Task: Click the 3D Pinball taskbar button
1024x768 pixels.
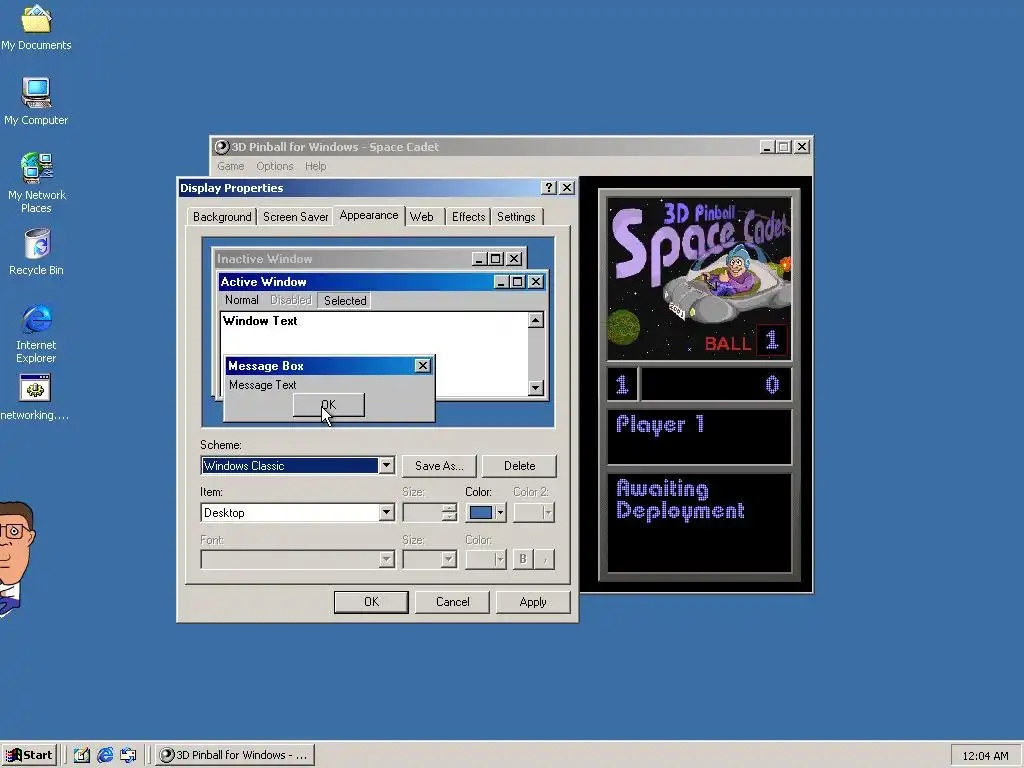Action: click(235, 755)
